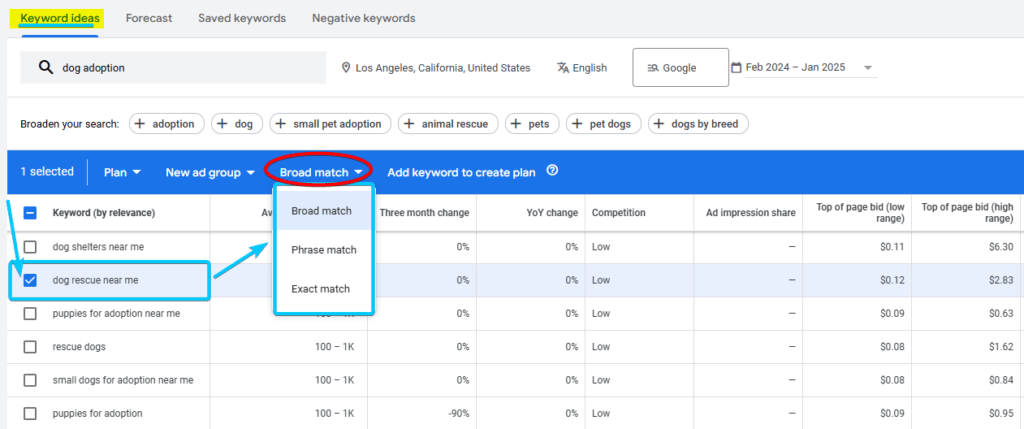Click the $0.12 low range bid
The image size is (1024, 429).
coord(892,280)
